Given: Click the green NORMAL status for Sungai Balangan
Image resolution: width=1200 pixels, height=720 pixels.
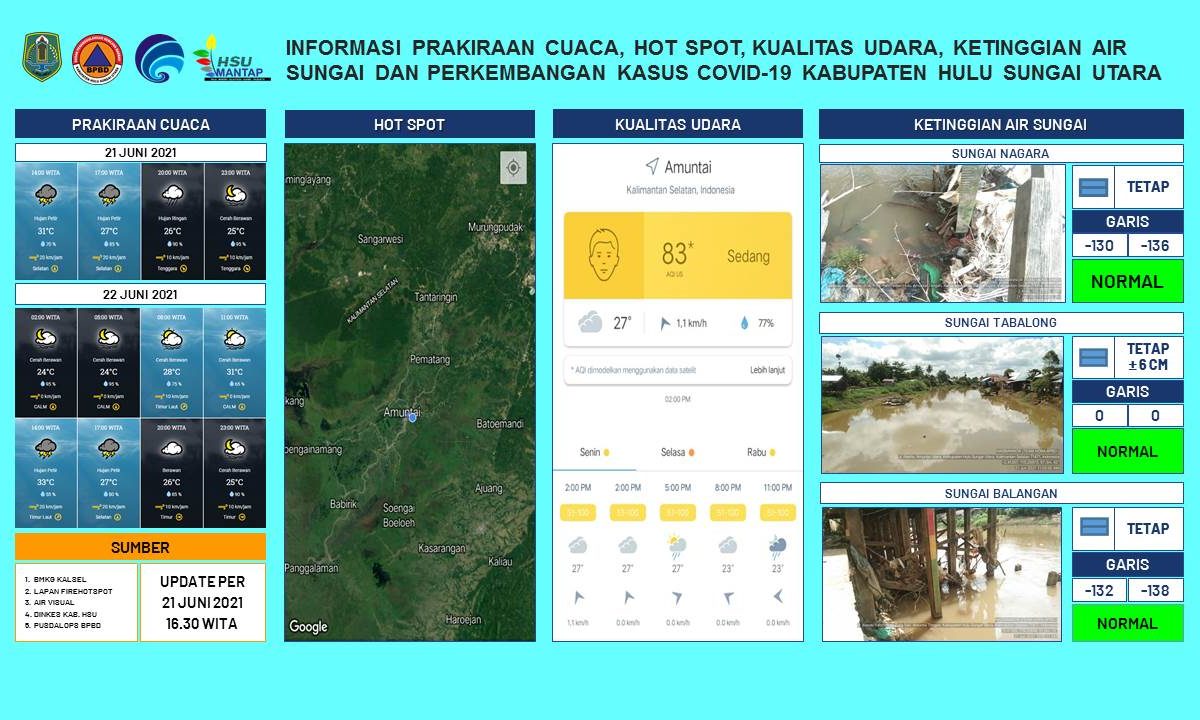Looking at the screenshot, I should (1127, 623).
